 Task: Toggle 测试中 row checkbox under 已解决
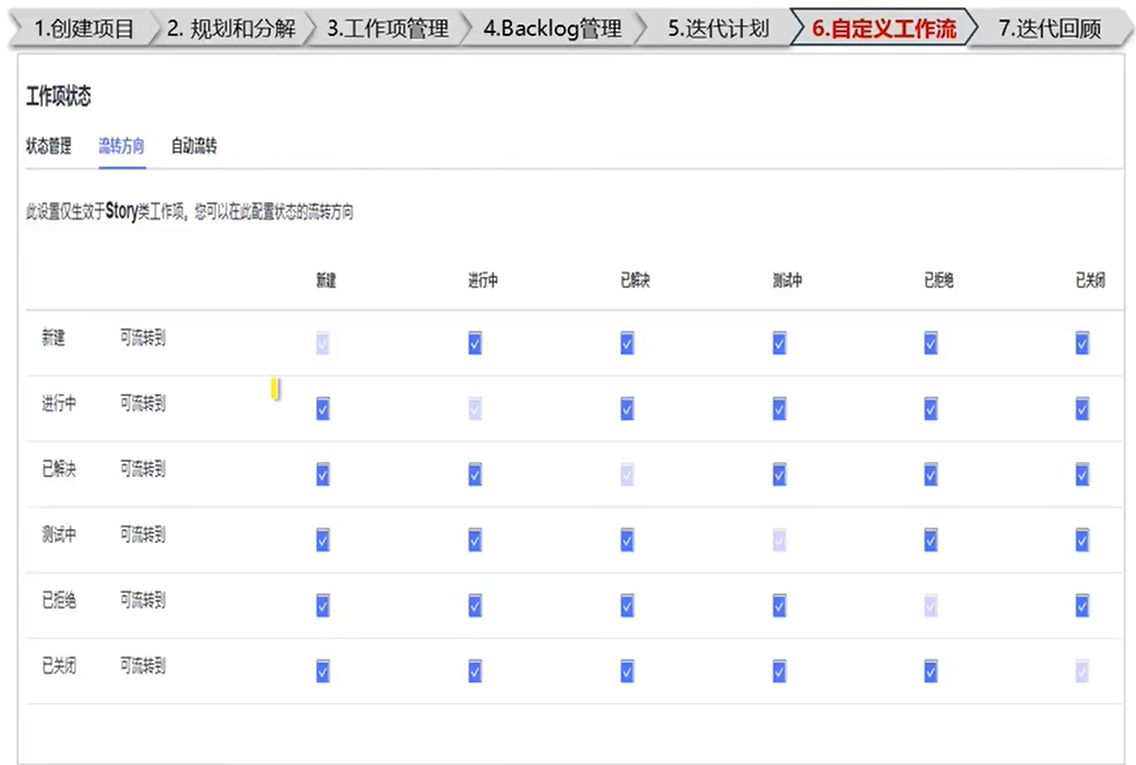pos(627,540)
